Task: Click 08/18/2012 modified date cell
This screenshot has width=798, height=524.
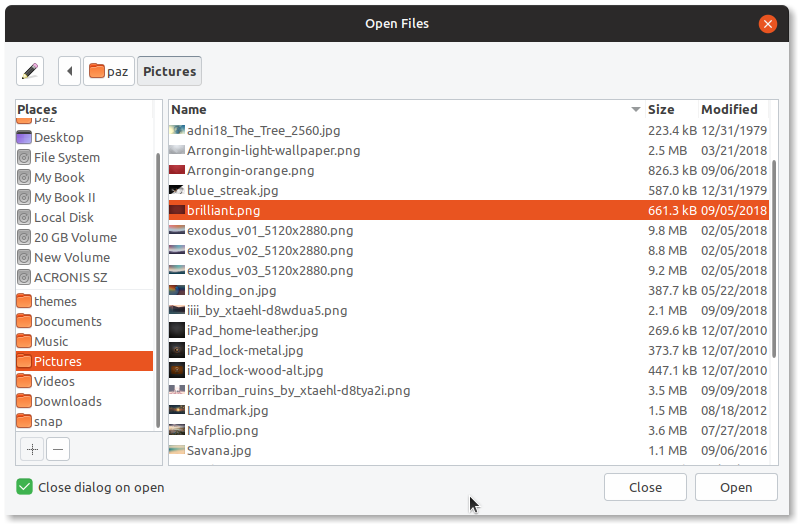Action: pos(734,411)
